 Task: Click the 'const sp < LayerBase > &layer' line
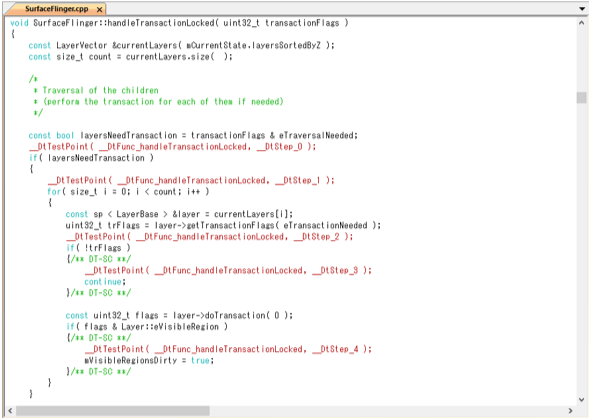point(179,214)
